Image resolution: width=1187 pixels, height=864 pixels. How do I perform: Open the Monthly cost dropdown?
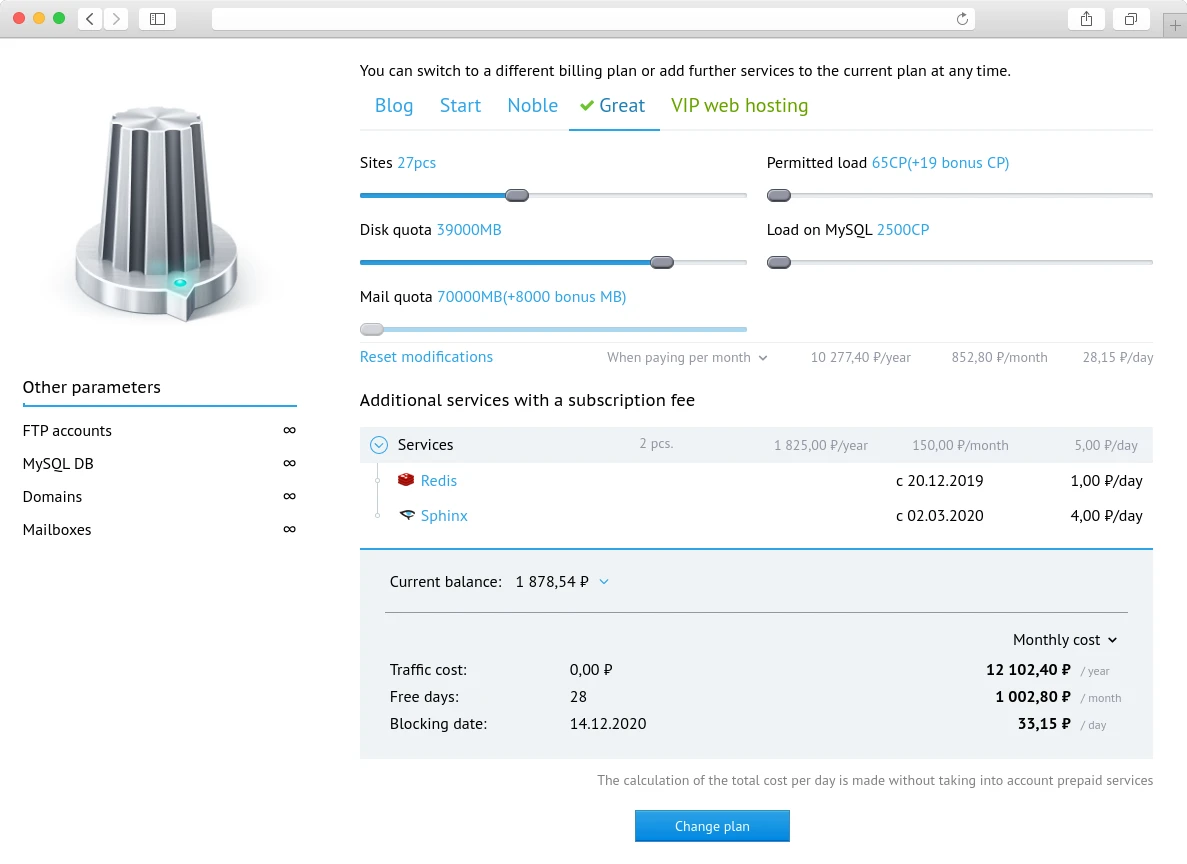[x=1064, y=640]
